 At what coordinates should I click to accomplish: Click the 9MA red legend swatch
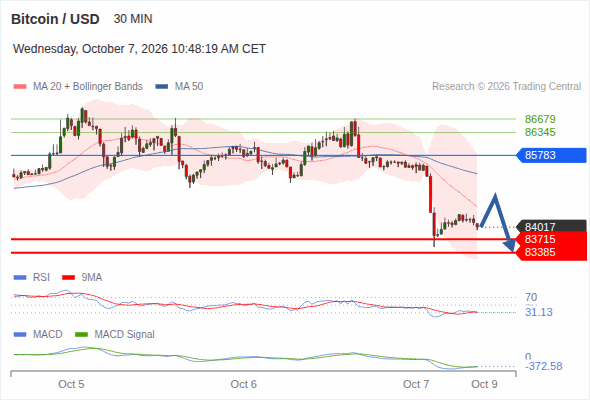point(68,278)
